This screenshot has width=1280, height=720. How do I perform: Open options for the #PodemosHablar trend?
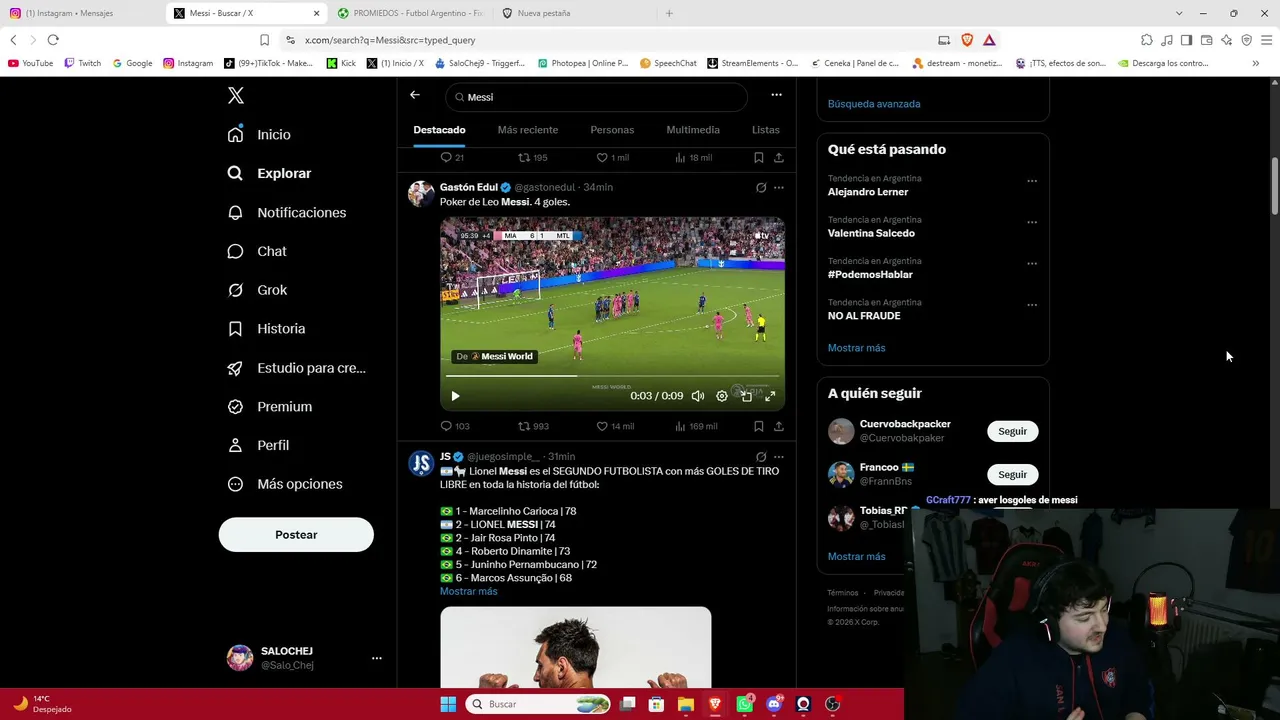[x=1032, y=264]
